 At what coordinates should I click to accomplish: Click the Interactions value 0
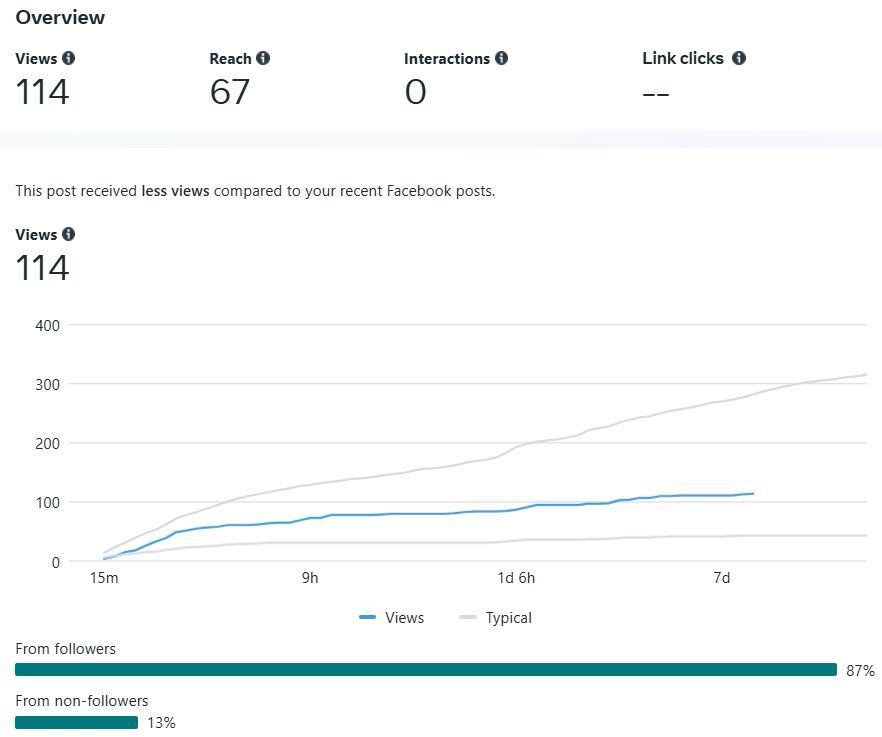tap(415, 92)
